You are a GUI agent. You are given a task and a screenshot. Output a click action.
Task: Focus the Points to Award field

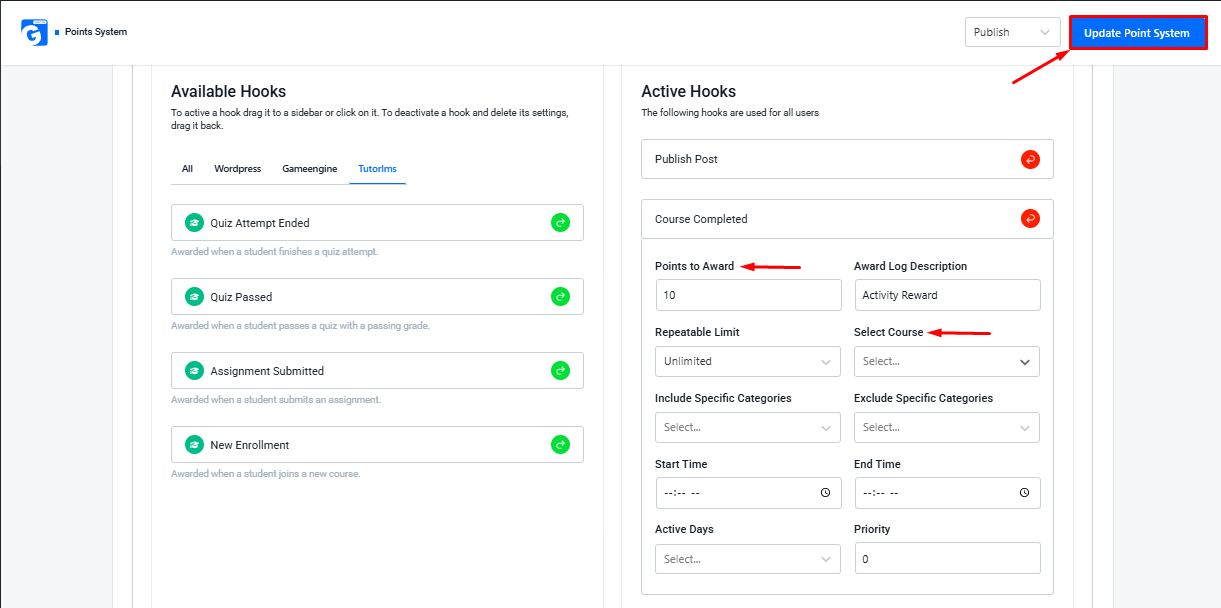[x=748, y=295]
